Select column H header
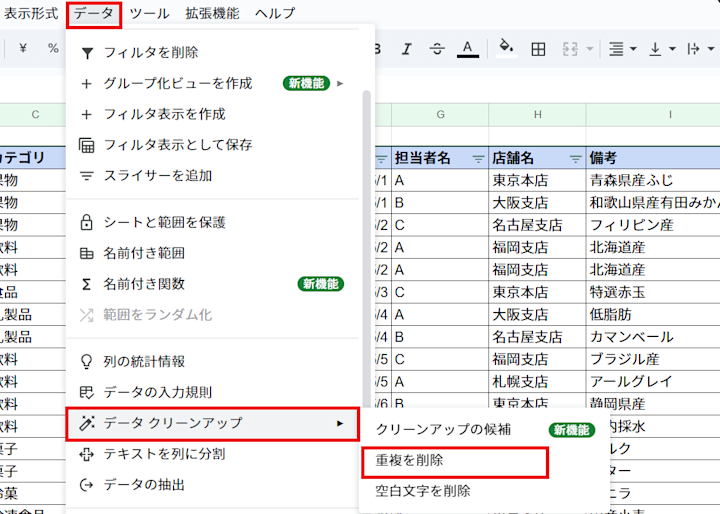720x514 pixels. point(537,115)
